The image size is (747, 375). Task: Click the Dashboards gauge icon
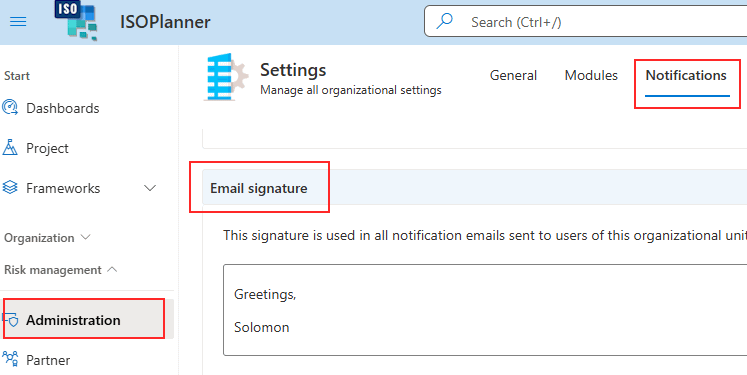pyautogui.click(x=10, y=108)
